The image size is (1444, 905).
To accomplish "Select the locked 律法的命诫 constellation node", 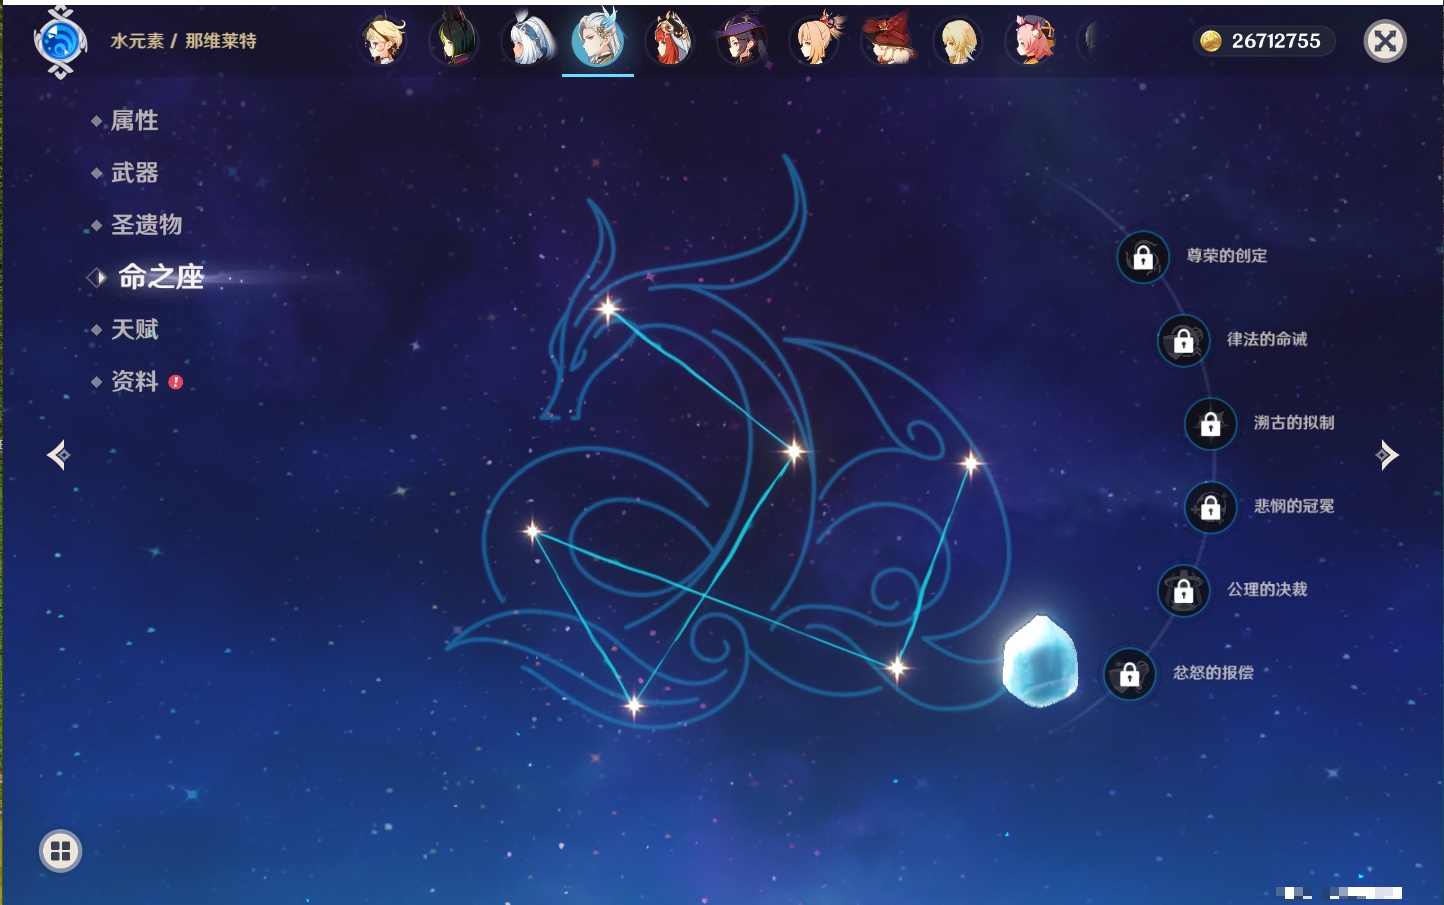I will point(1184,340).
